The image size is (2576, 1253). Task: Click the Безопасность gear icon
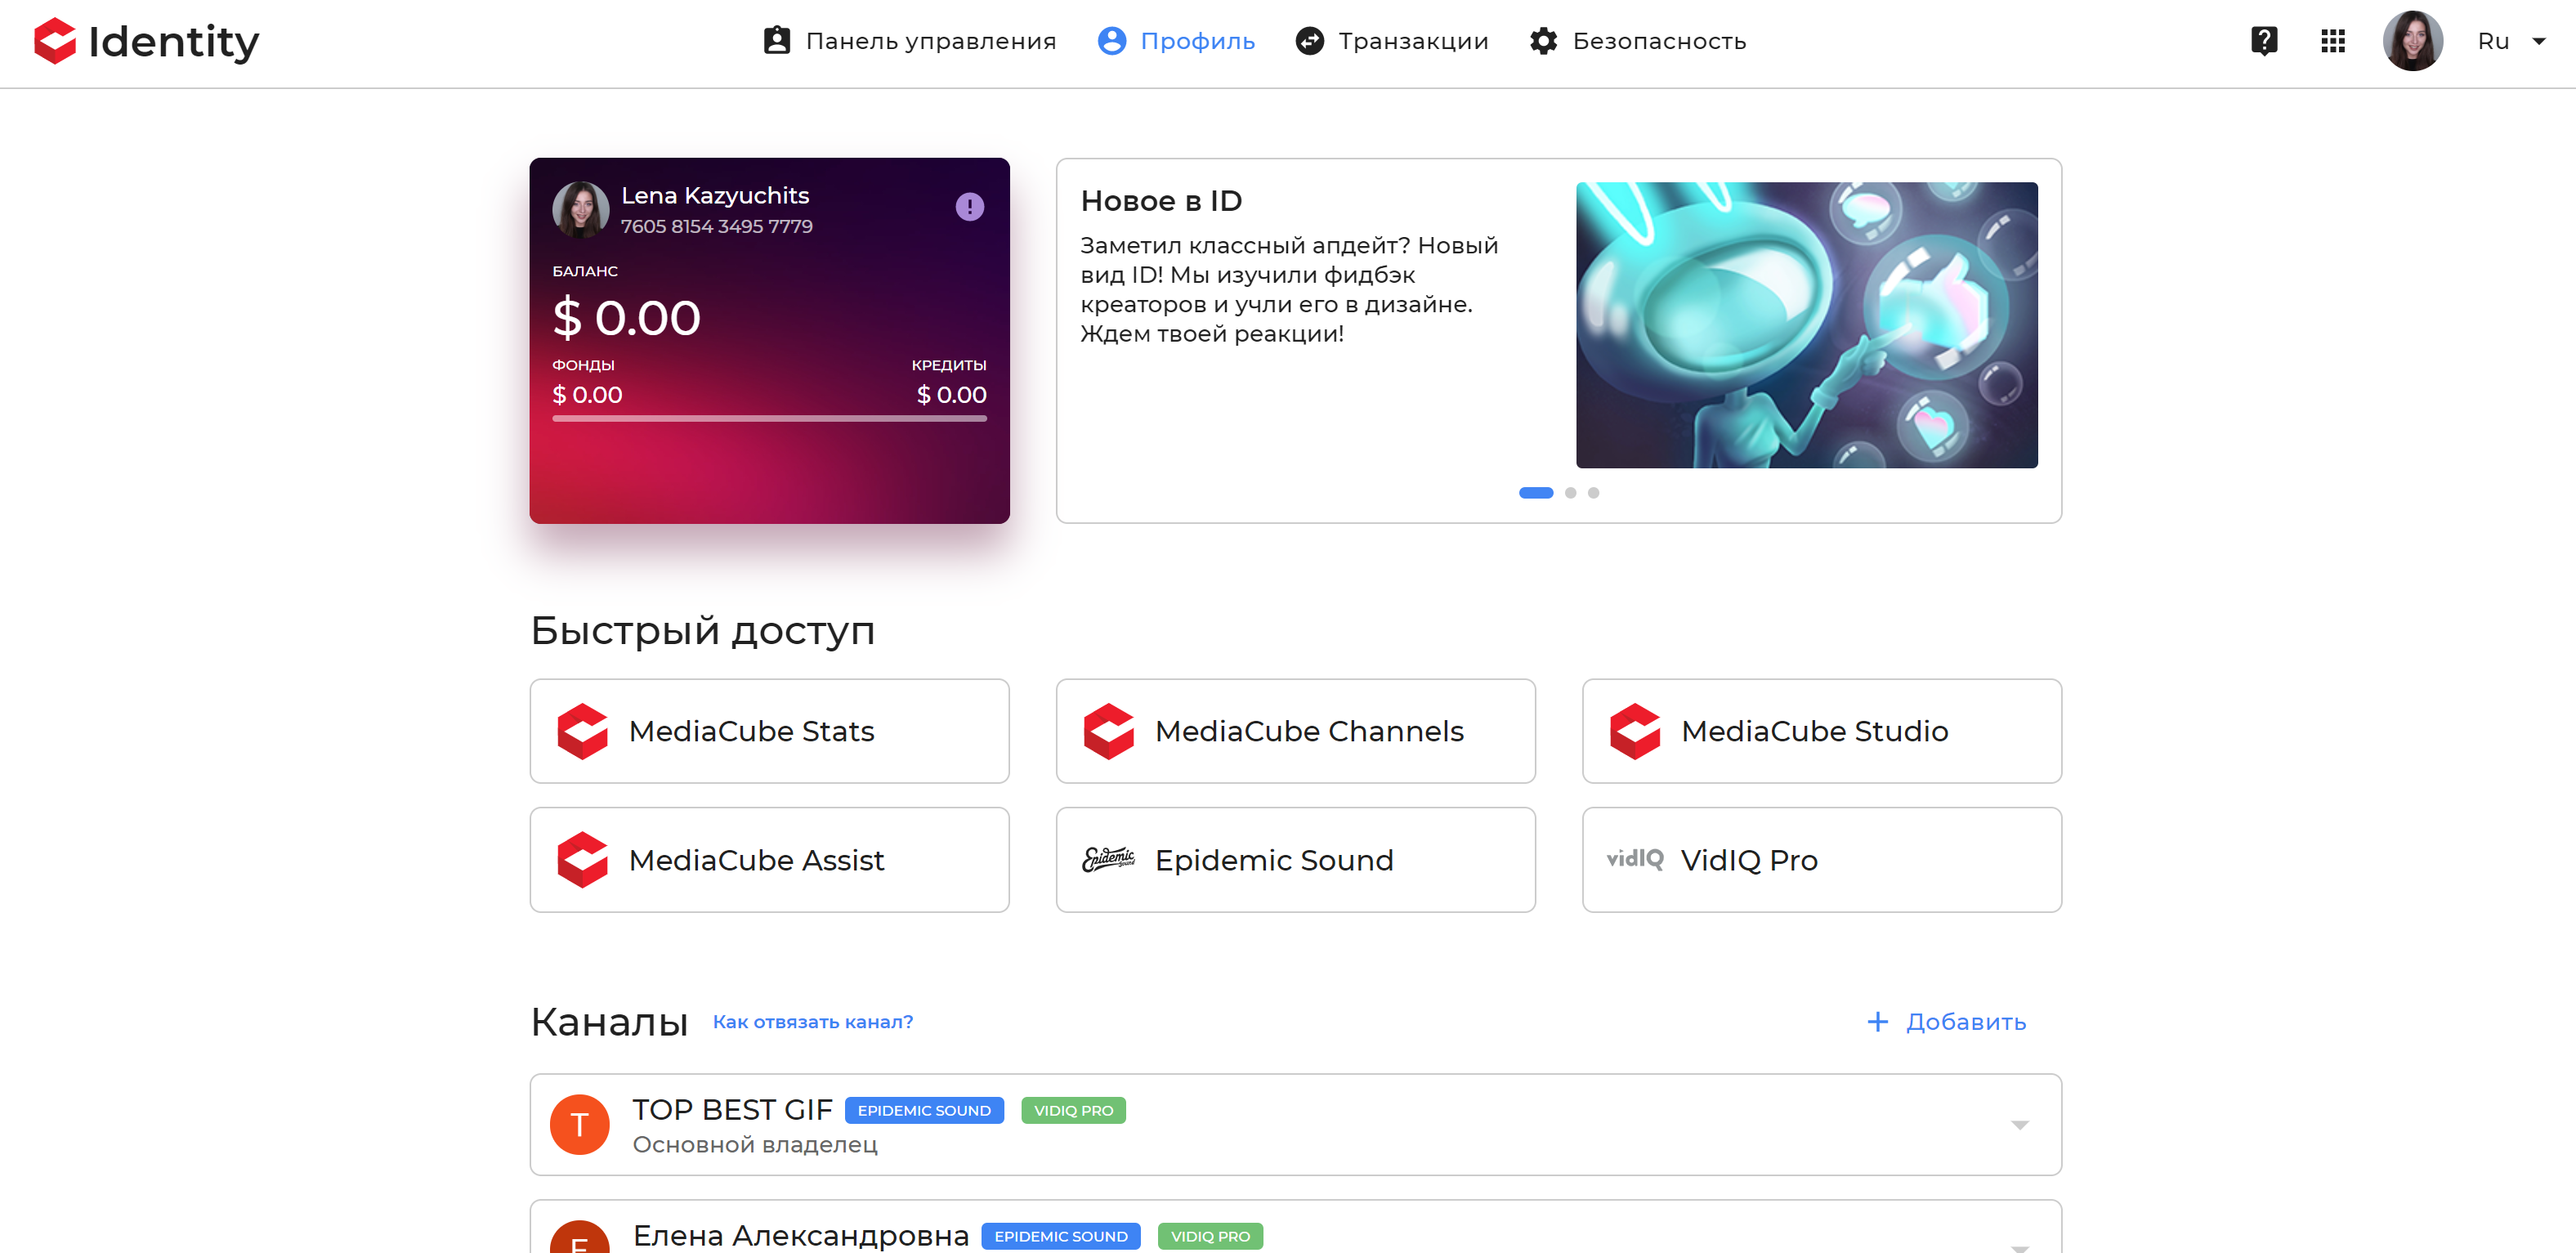pos(1544,41)
